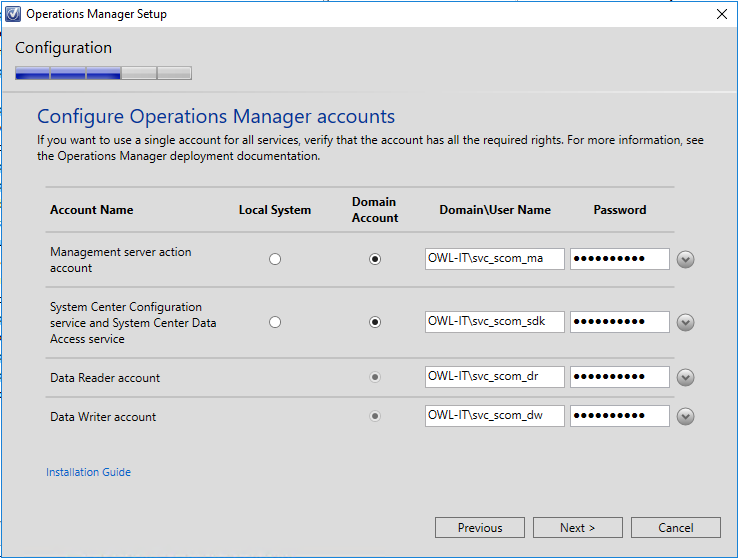Close the Operations Manager Setup window
The image size is (738, 558).
722,14
